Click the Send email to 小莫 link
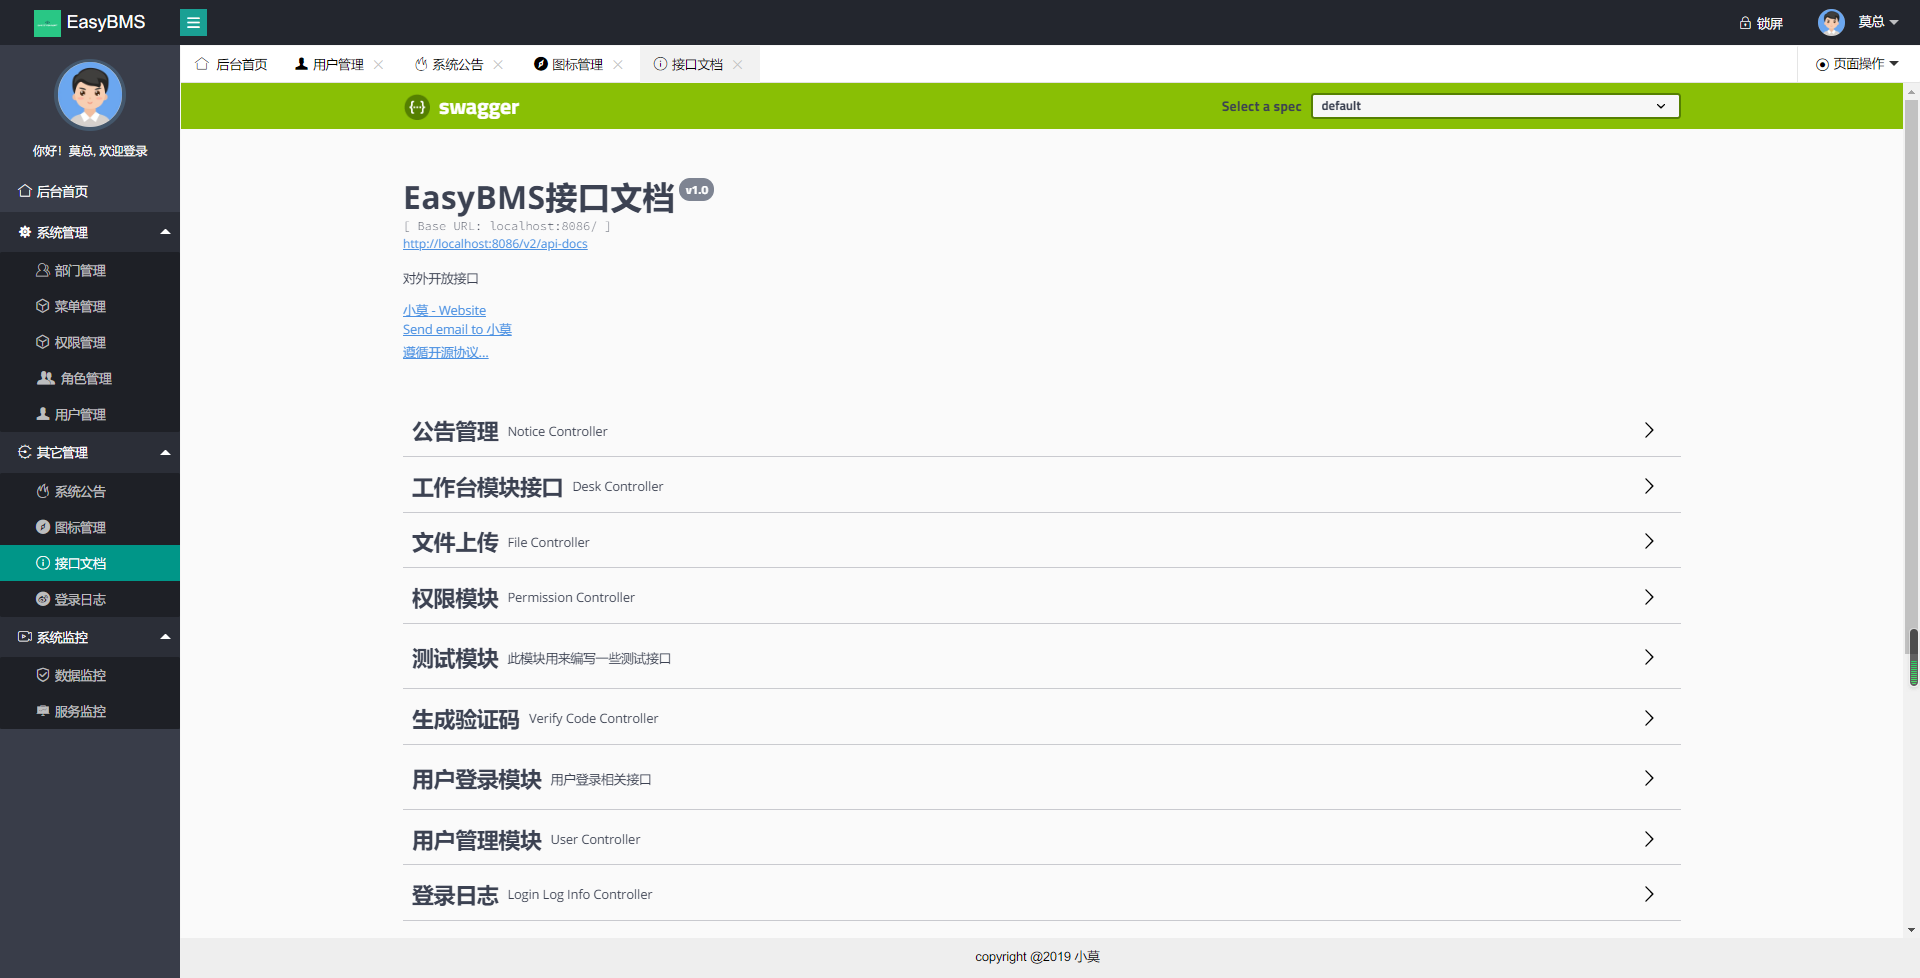Image resolution: width=1920 pixels, height=978 pixels. point(457,330)
